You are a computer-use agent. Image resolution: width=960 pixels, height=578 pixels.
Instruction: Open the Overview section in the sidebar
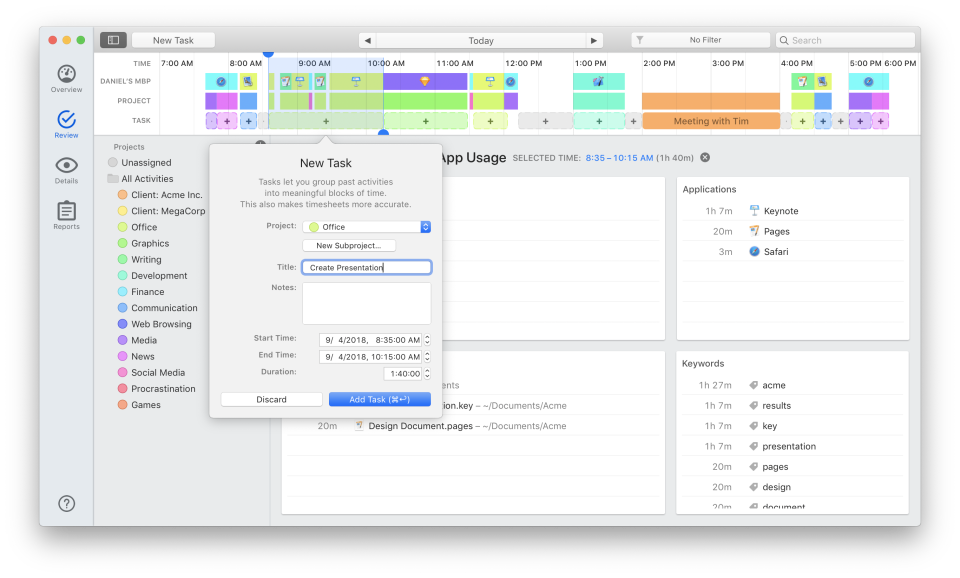click(x=66, y=78)
